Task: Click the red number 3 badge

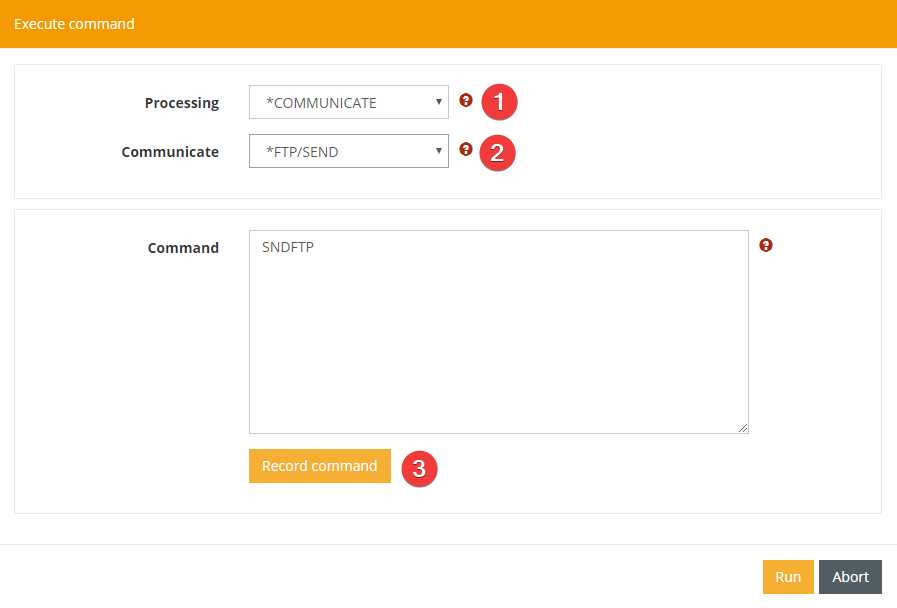Action: (420, 468)
